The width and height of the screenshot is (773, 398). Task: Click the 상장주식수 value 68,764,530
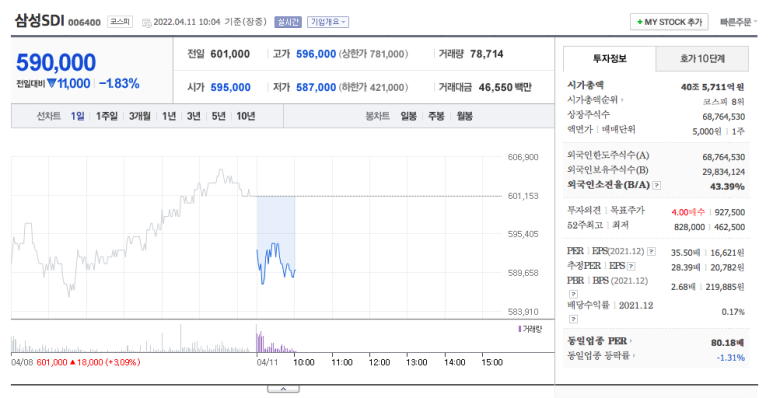pyautogui.click(x=724, y=117)
